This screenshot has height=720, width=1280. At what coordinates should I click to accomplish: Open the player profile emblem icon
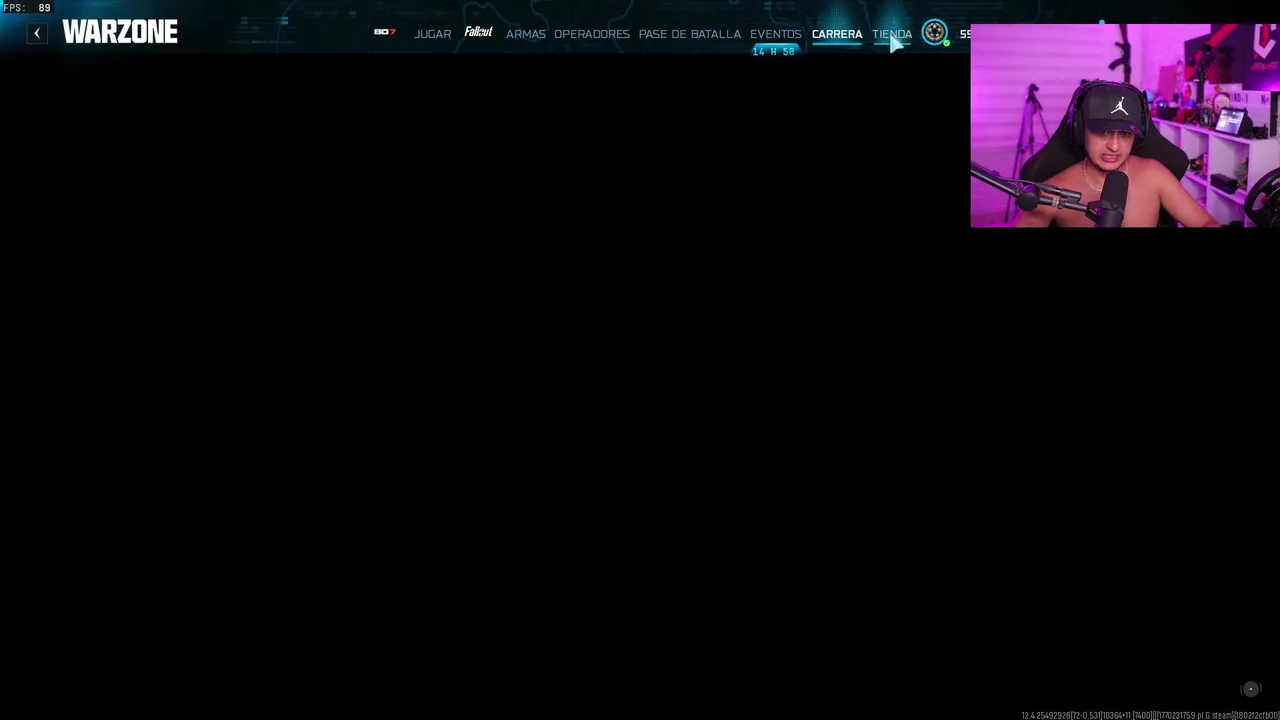pyautogui.click(x=935, y=33)
